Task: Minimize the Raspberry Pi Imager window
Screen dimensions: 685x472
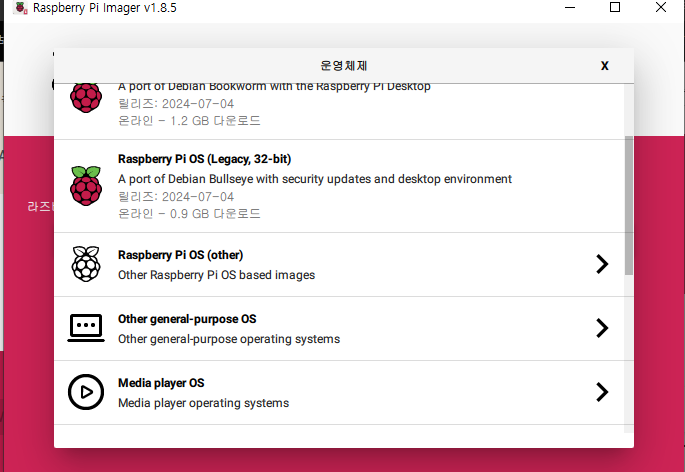Action: tap(570, 7)
